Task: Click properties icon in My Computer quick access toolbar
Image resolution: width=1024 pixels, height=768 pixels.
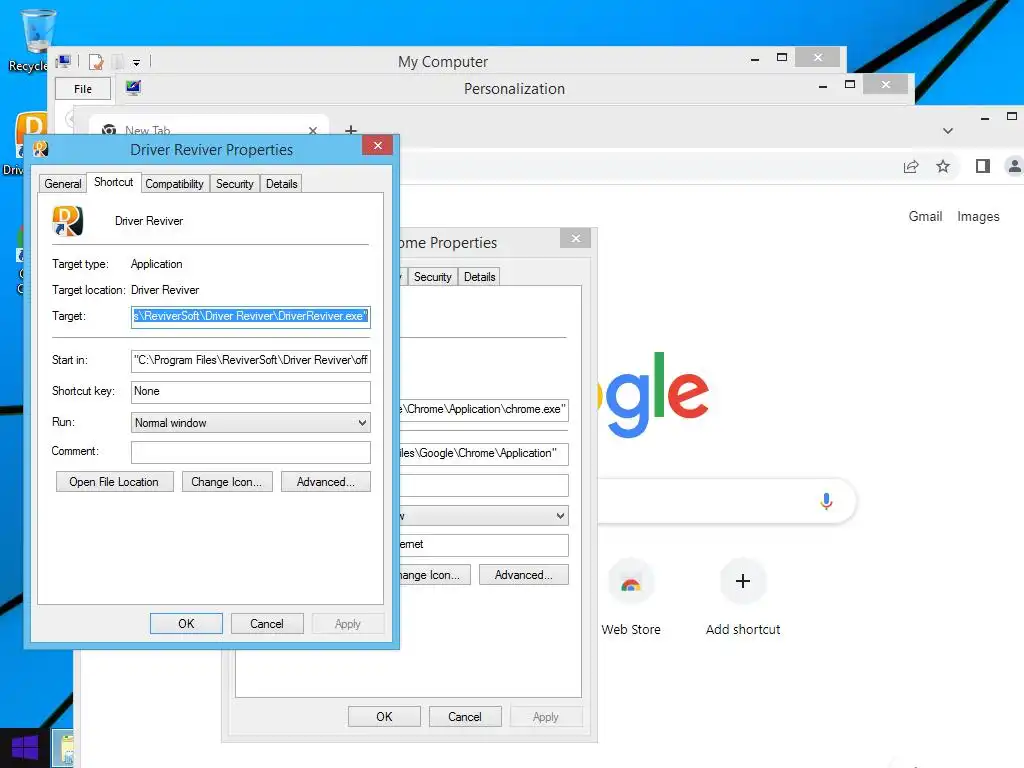Action: 96,62
